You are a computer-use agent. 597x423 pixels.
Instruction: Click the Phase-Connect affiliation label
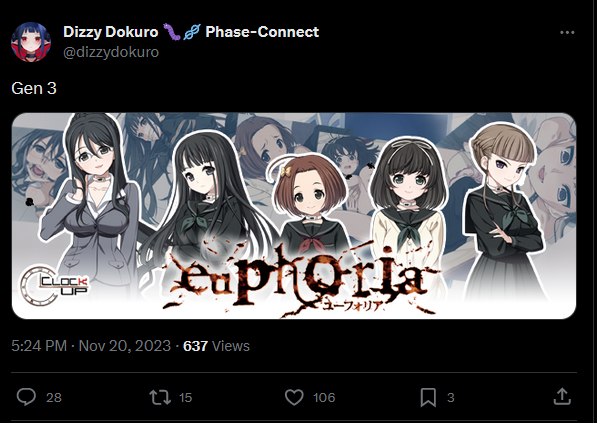[x=262, y=32]
